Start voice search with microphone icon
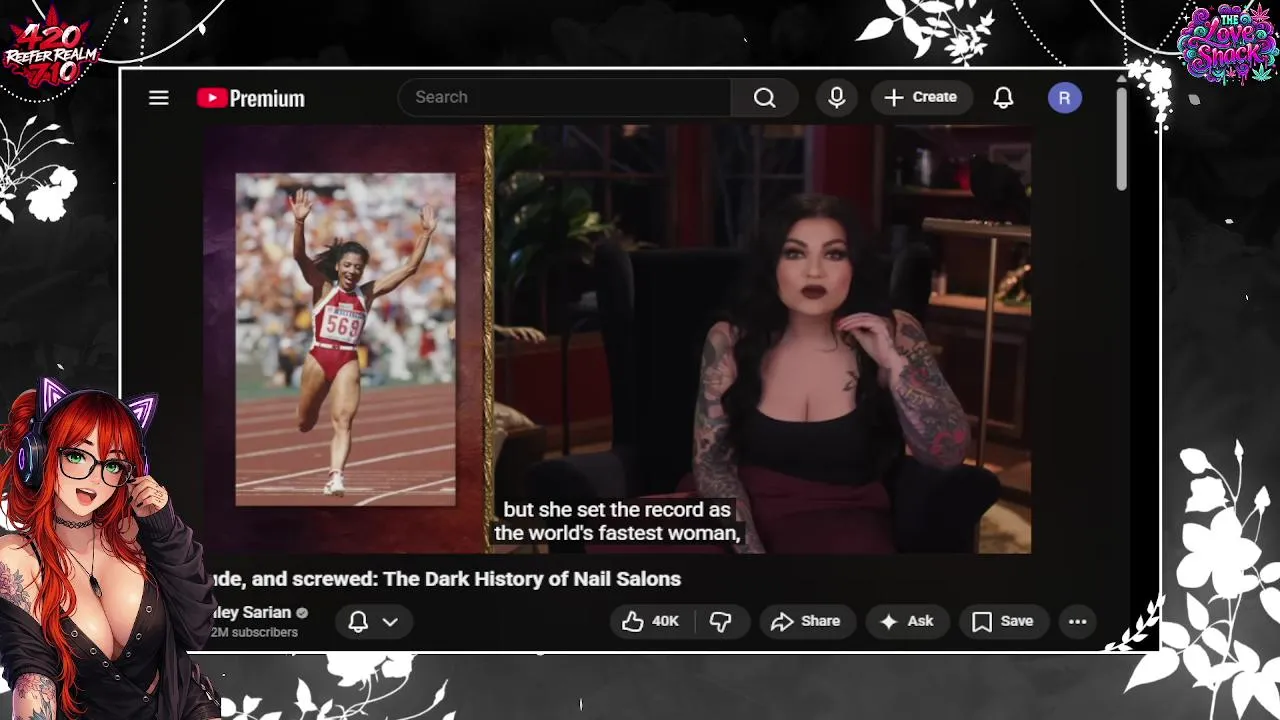This screenshot has height=720, width=1280. pyautogui.click(x=837, y=97)
